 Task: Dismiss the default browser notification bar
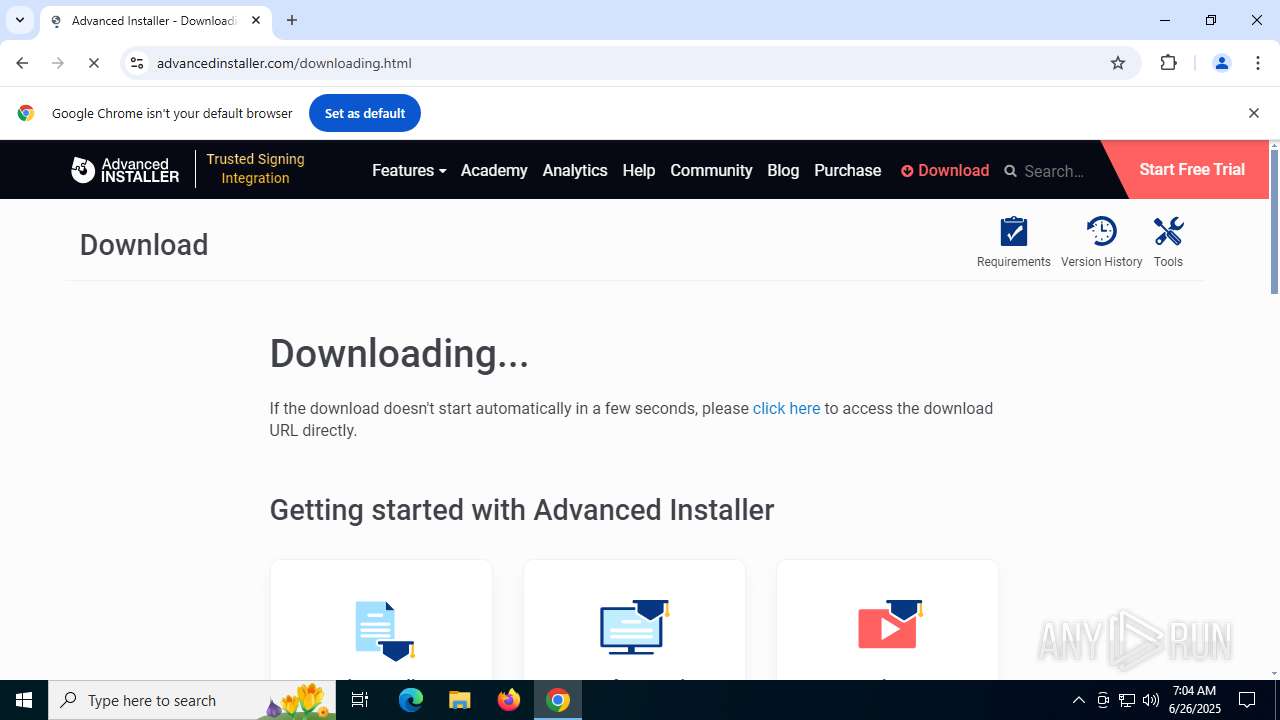[1253, 113]
